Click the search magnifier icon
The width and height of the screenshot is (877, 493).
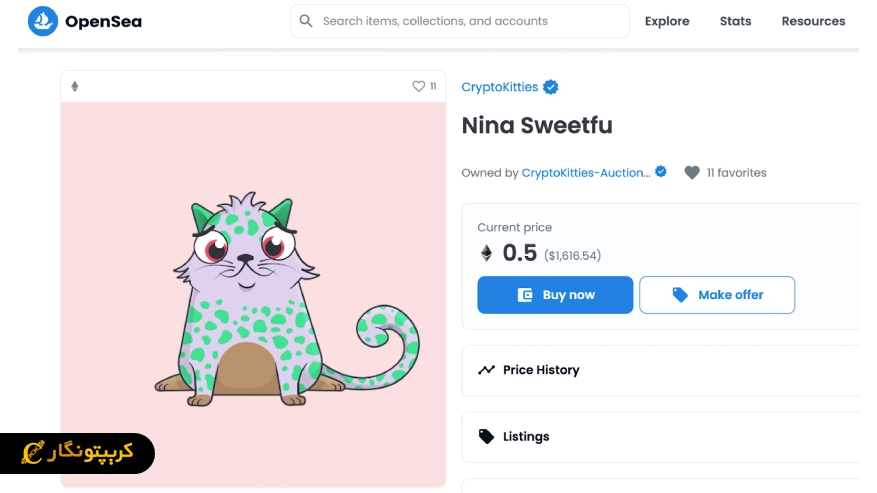pyautogui.click(x=306, y=21)
